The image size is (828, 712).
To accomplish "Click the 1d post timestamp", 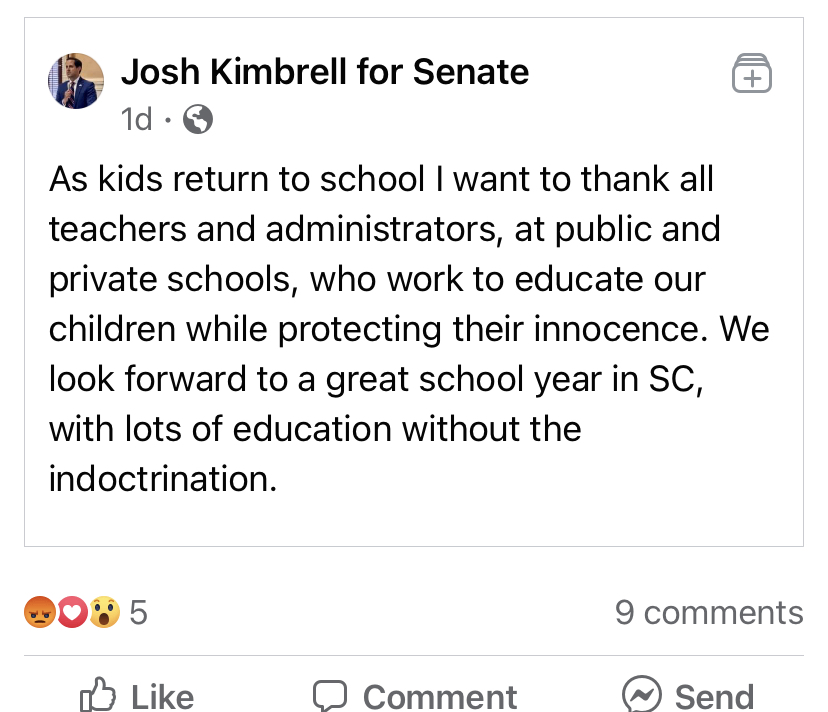I will (x=136, y=120).
